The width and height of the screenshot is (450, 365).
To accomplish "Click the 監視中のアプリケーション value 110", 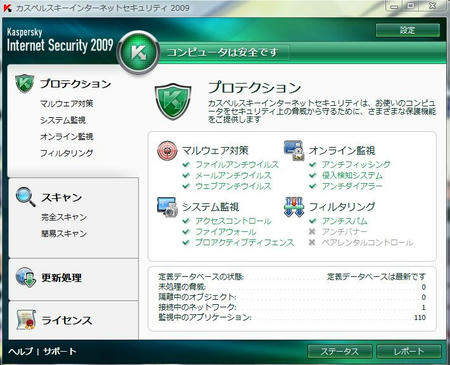I will coord(420,317).
